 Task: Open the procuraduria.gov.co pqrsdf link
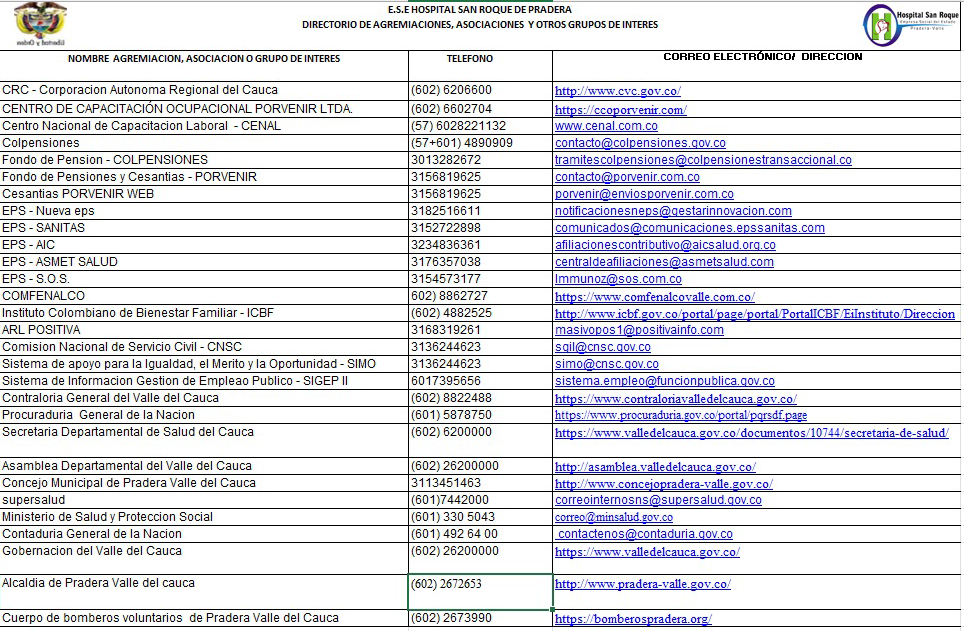680,416
